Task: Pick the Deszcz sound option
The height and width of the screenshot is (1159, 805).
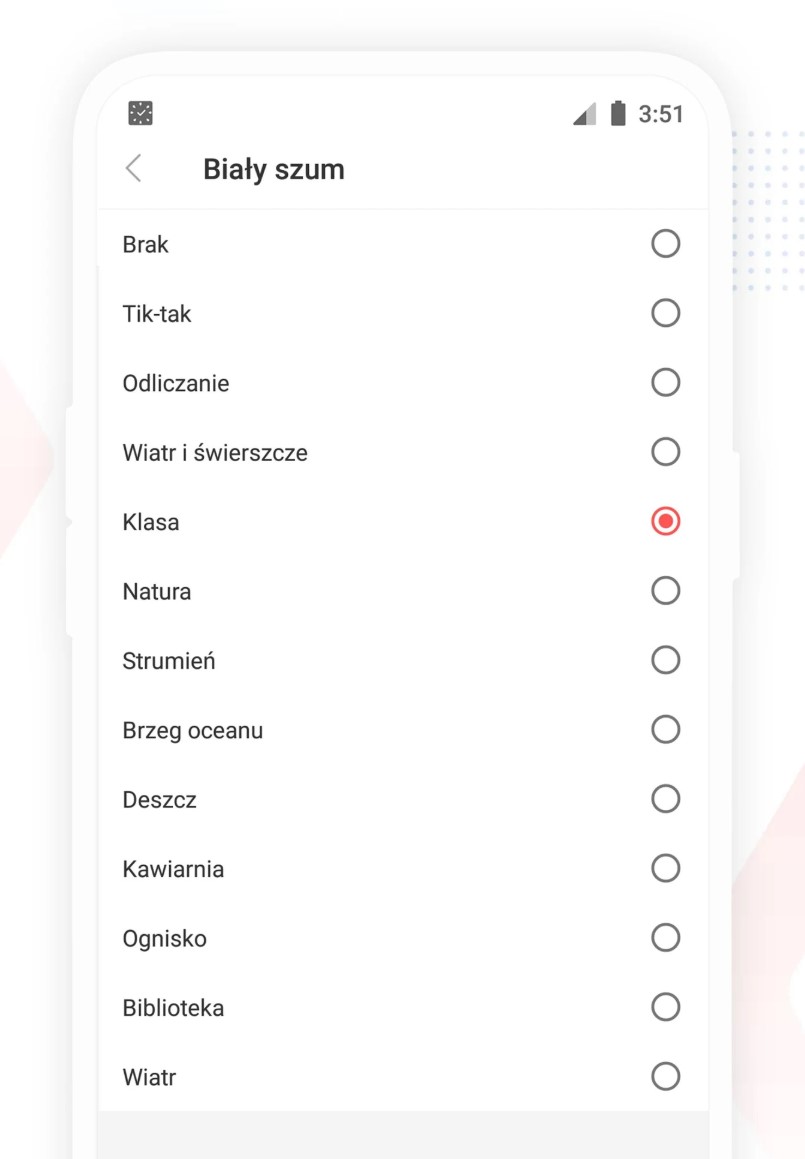Action: click(403, 800)
